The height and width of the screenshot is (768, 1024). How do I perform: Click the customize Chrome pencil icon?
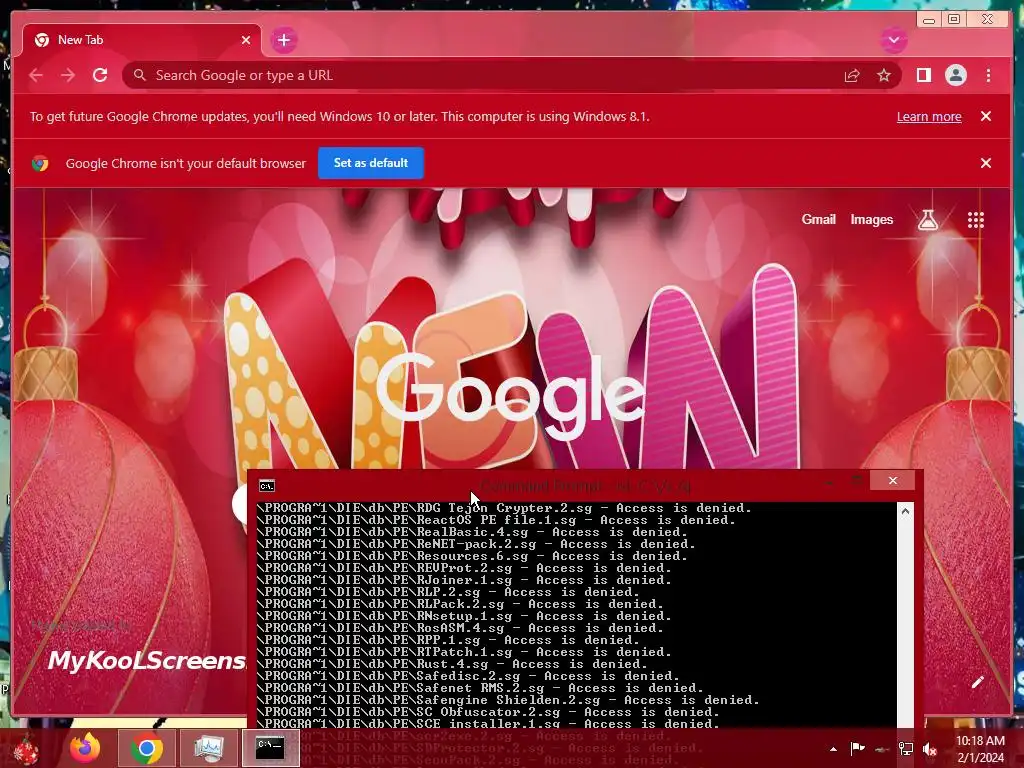977,682
